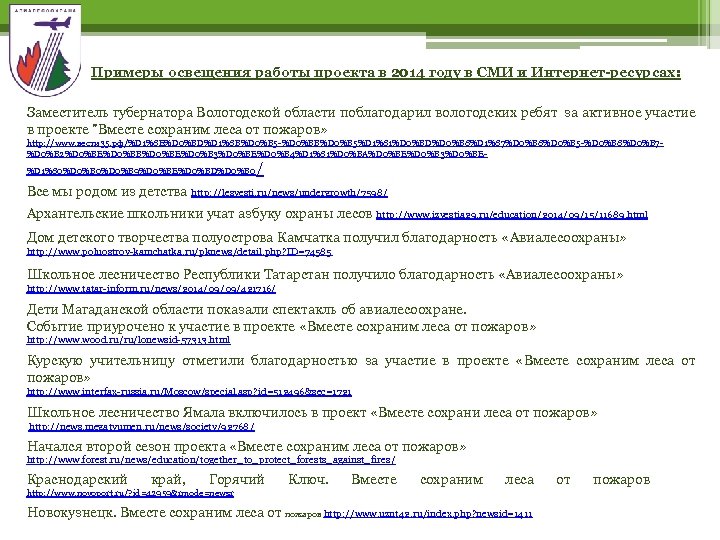This screenshot has width=720, height=540.
Task: Click text 'Все мы родом из детства'
Action: click(x=107, y=191)
